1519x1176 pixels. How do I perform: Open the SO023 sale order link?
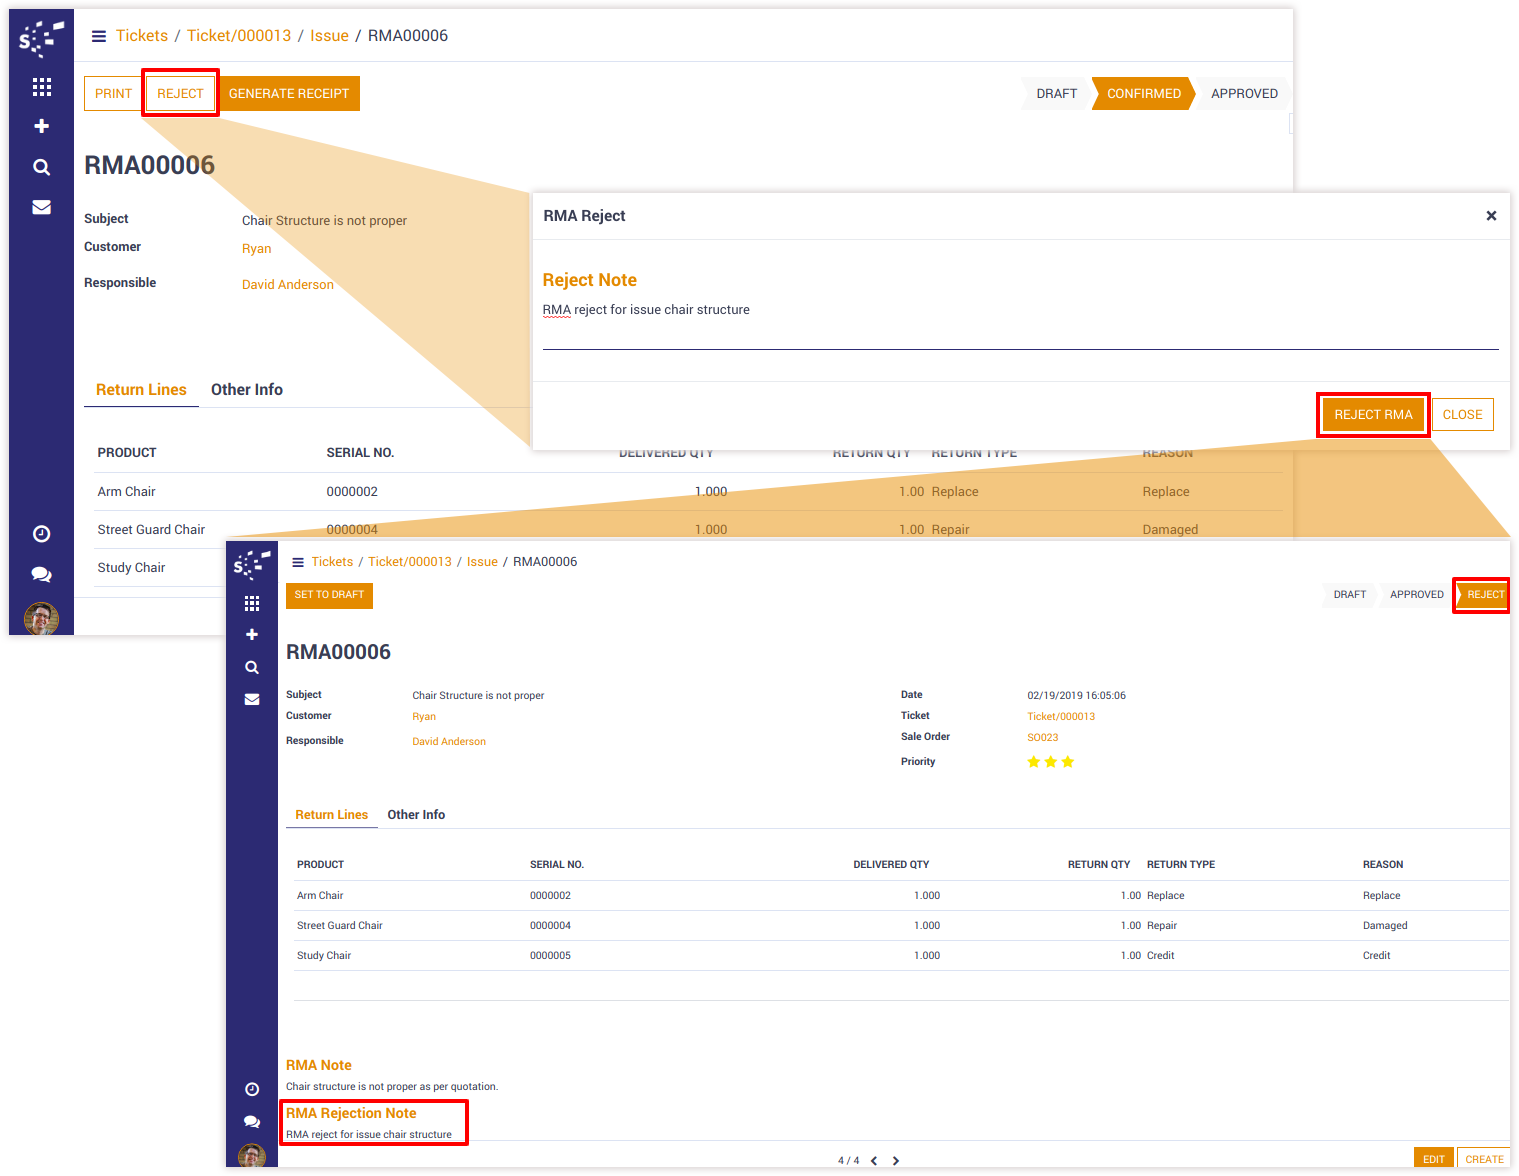pyautogui.click(x=1042, y=737)
